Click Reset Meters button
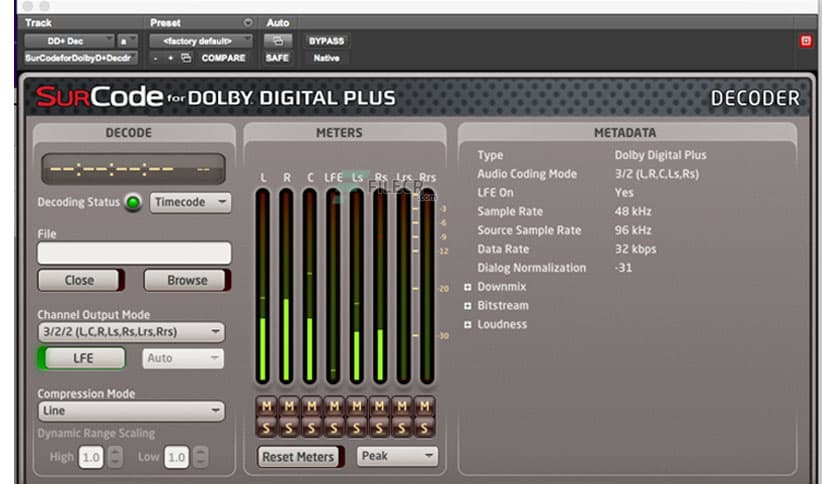The image size is (836, 484). [x=301, y=457]
